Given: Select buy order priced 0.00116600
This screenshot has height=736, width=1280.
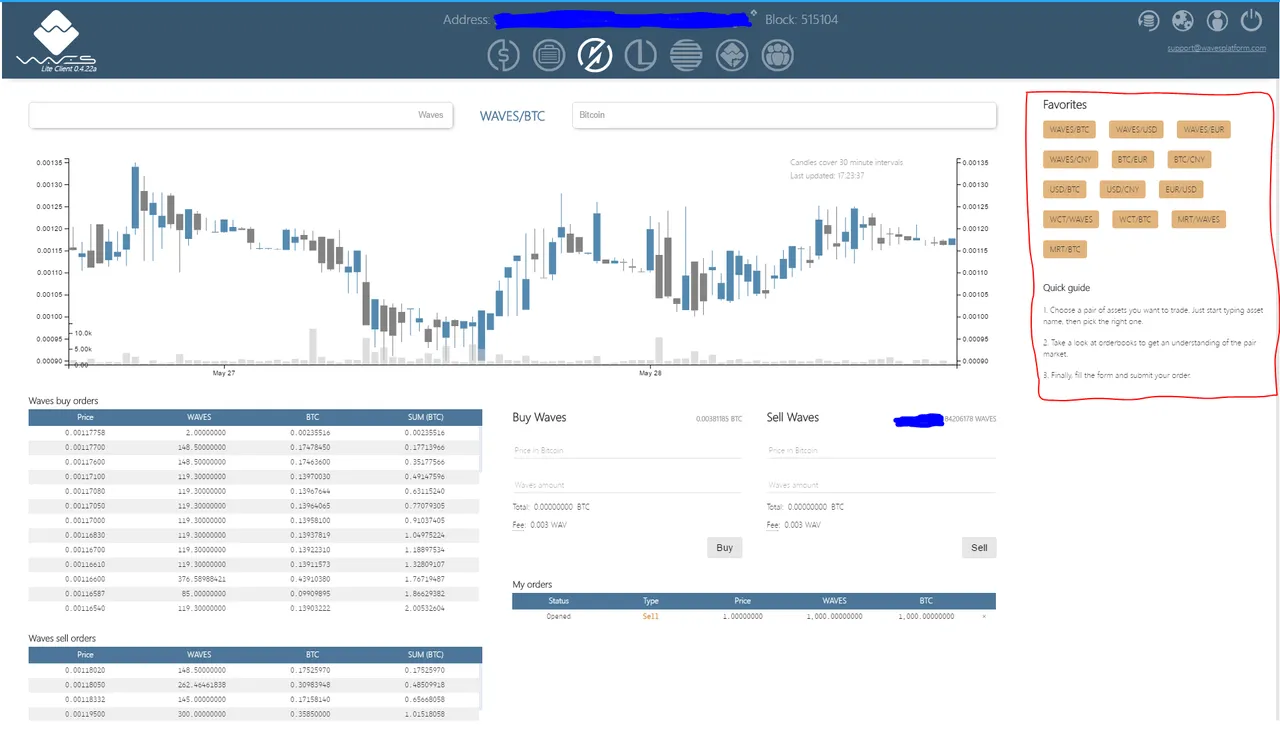Looking at the screenshot, I should pos(255,579).
